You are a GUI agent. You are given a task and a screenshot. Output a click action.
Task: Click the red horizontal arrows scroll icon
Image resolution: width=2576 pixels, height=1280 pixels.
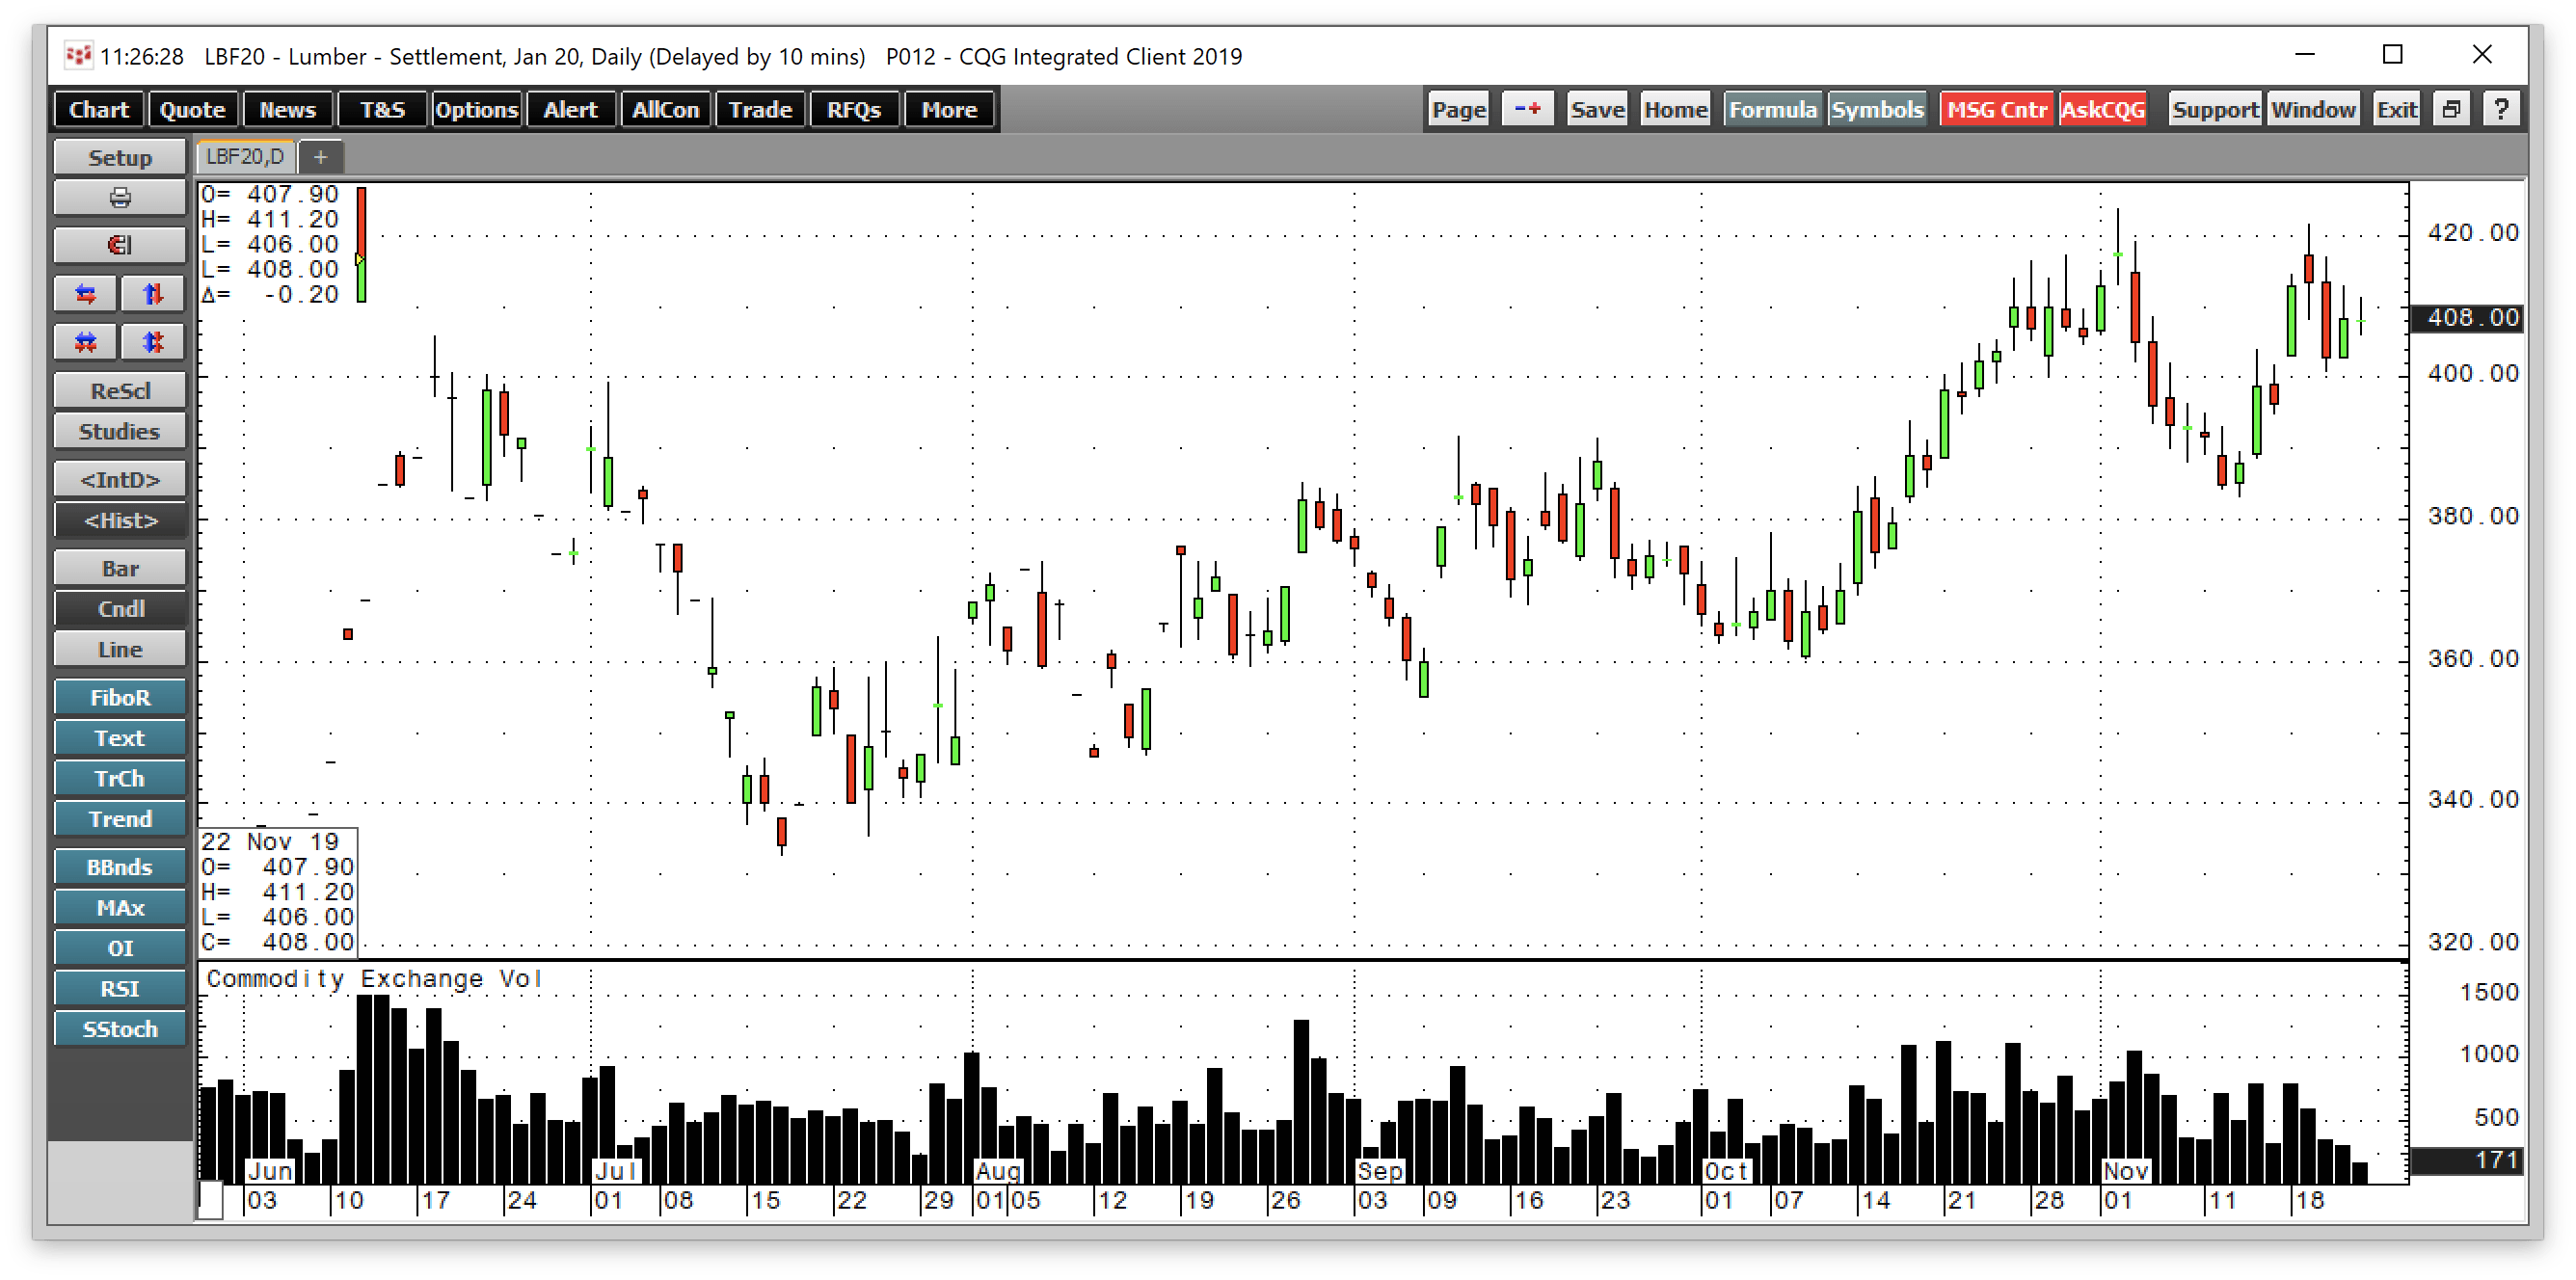85,293
